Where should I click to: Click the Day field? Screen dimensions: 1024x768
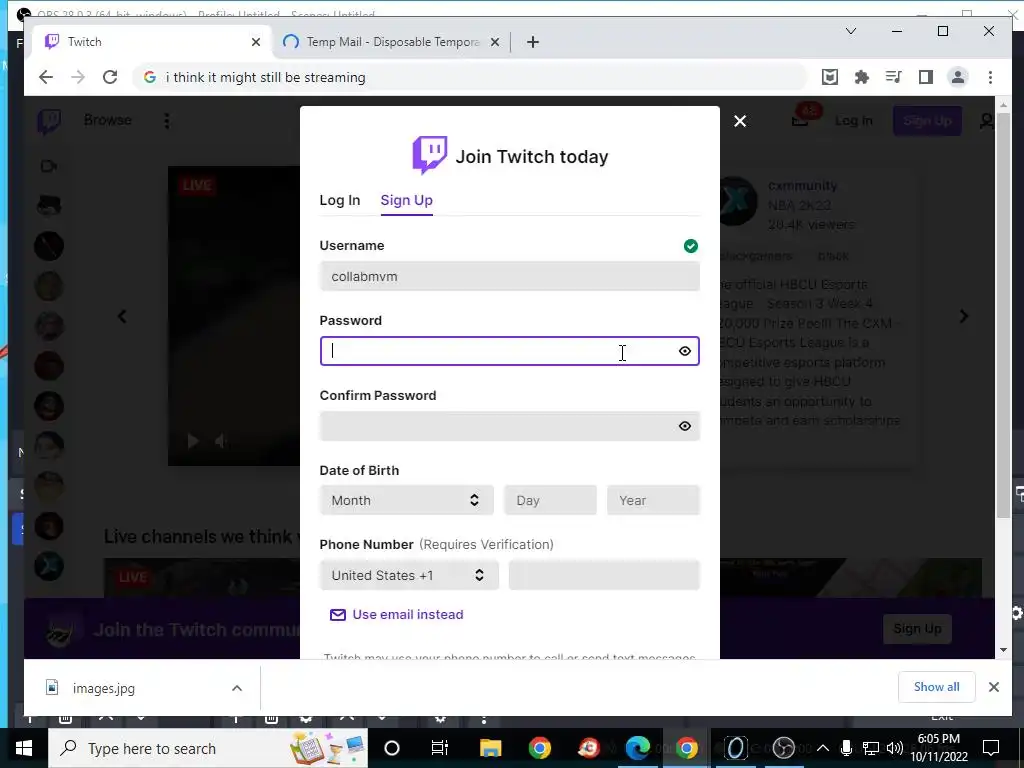[x=550, y=500]
